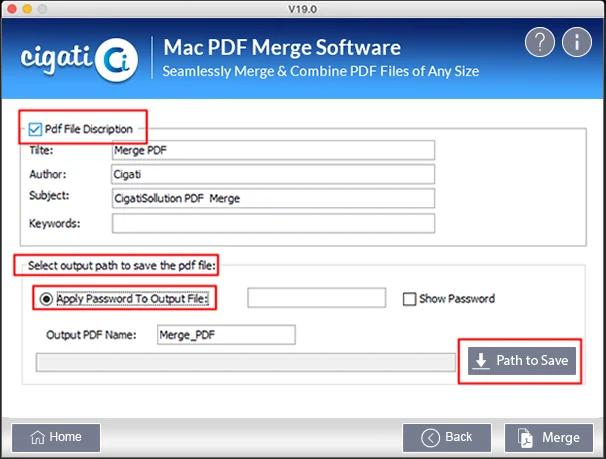Viewport: 606px width, 459px height.
Task: Click the Cigati Ci logo
Action: (x=79, y=60)
